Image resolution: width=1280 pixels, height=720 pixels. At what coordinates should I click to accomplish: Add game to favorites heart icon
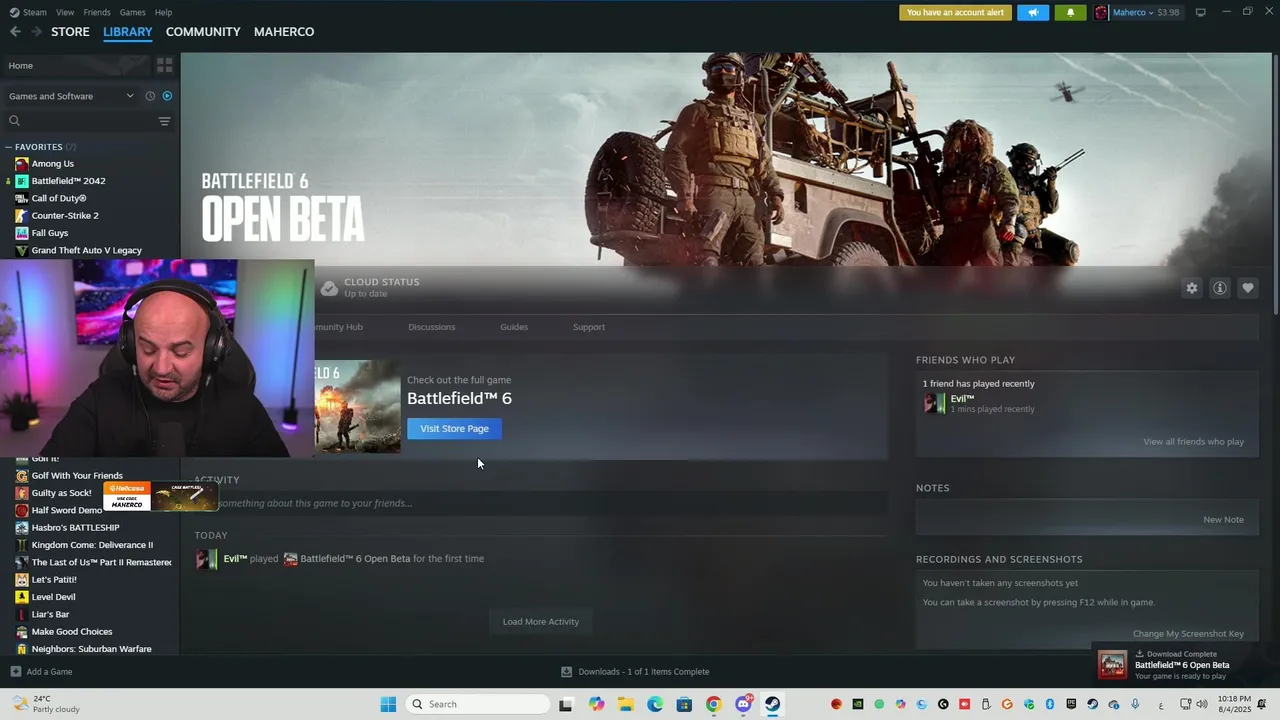pyautogui.click(x=1247, y=288)
